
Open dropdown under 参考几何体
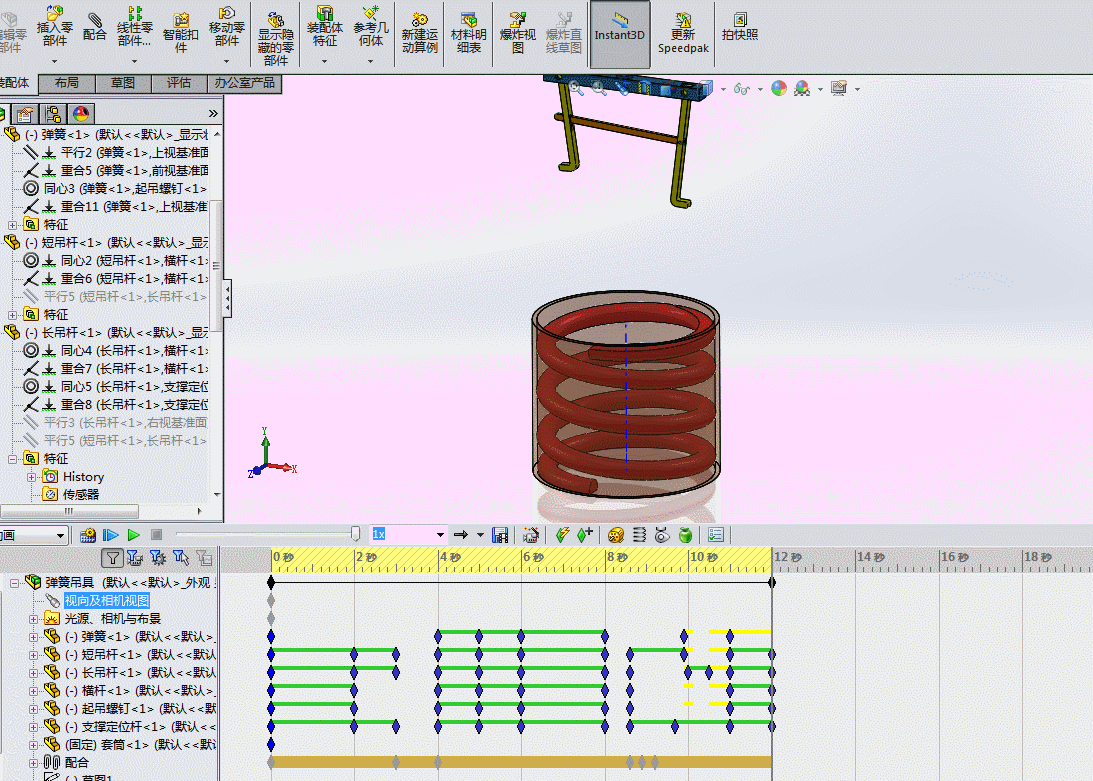[370, 61]
